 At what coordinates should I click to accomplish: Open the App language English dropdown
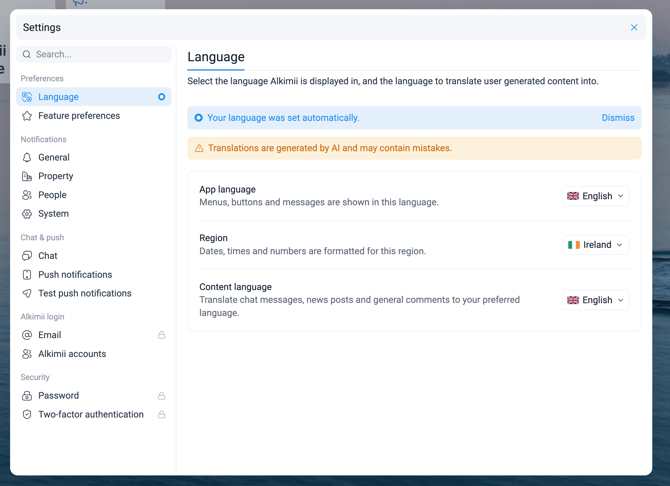click(596, 196)
